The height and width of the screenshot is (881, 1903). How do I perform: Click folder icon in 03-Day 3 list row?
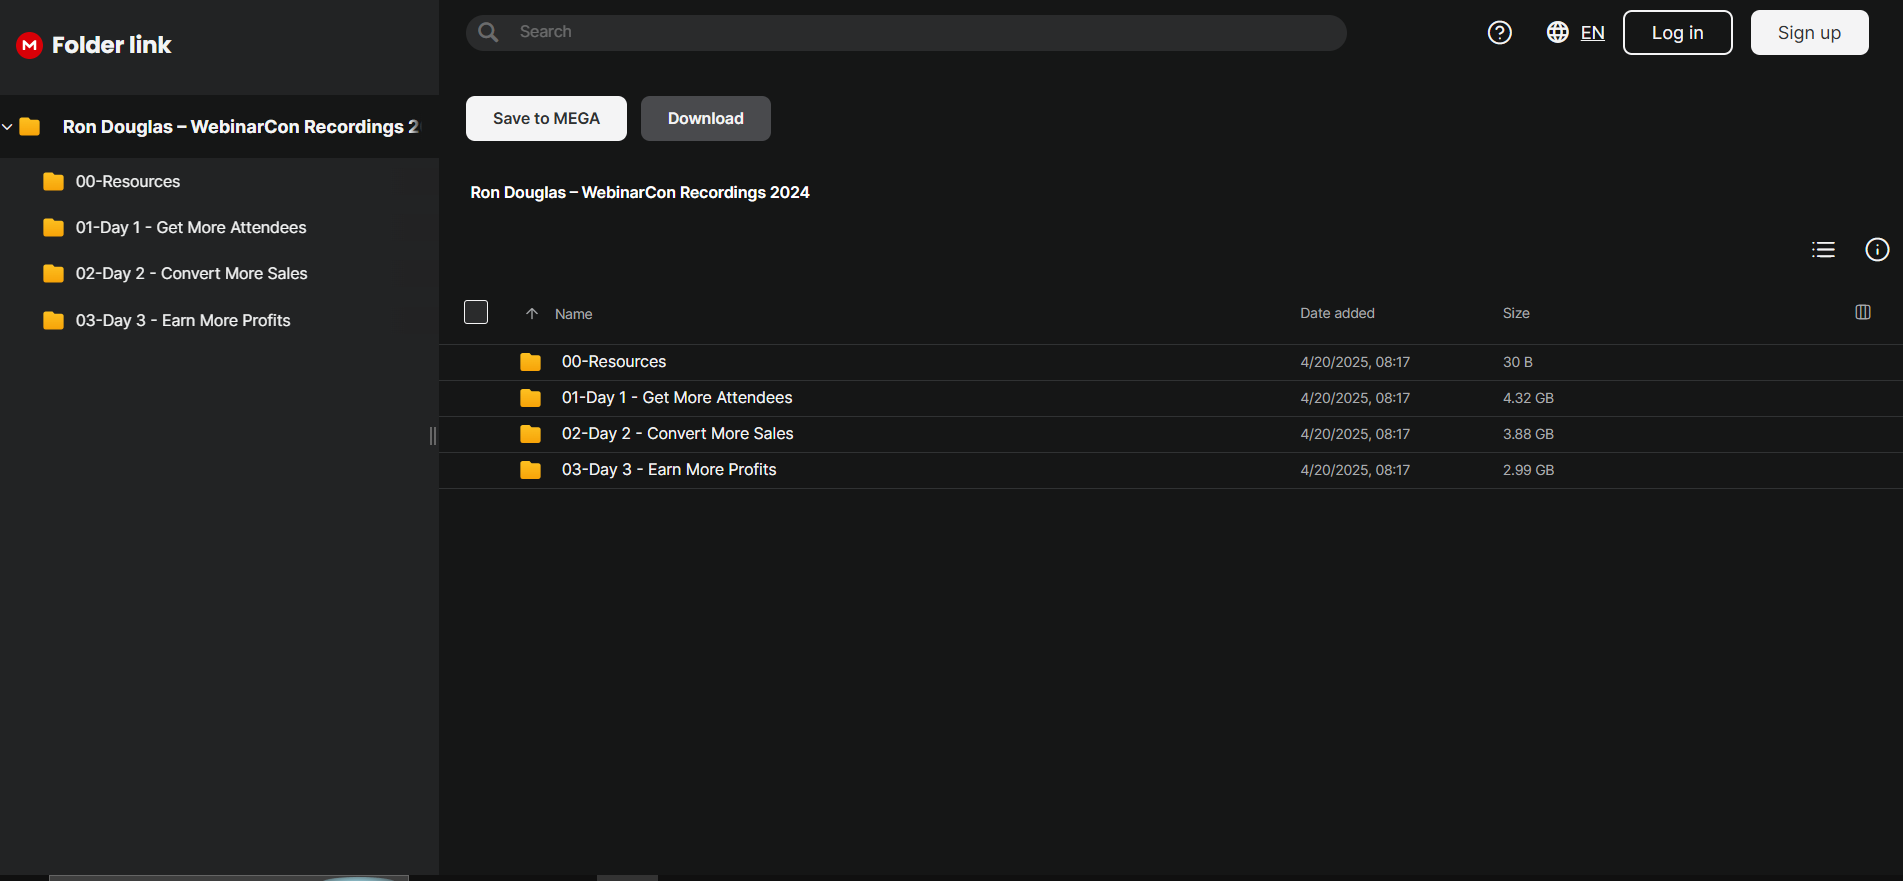(x=531, y=470)
